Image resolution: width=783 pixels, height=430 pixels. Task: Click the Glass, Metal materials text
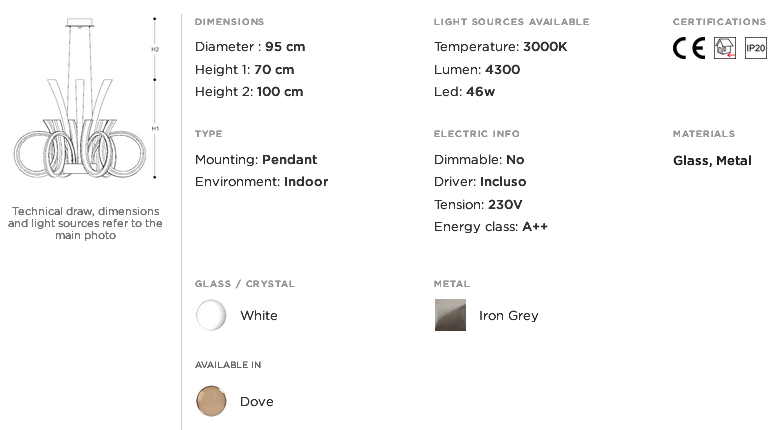click(x=712, y=161)
